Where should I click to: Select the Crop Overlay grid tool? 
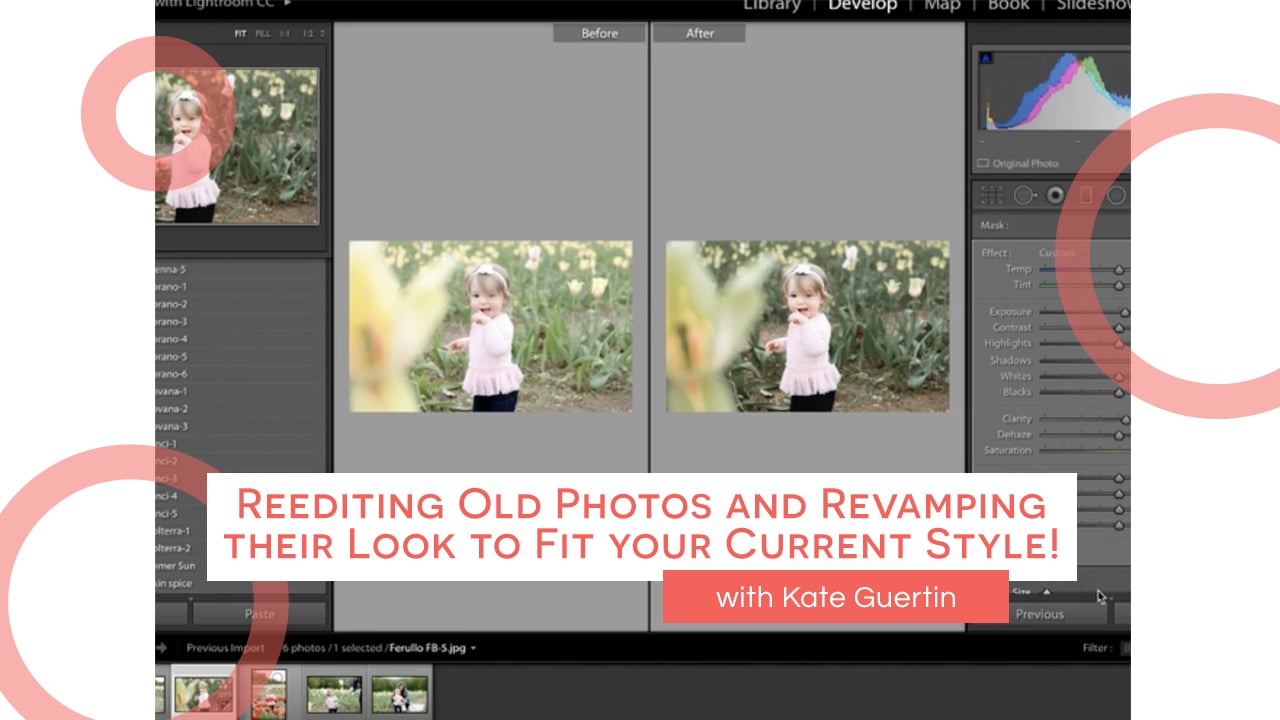pos(992,195)
